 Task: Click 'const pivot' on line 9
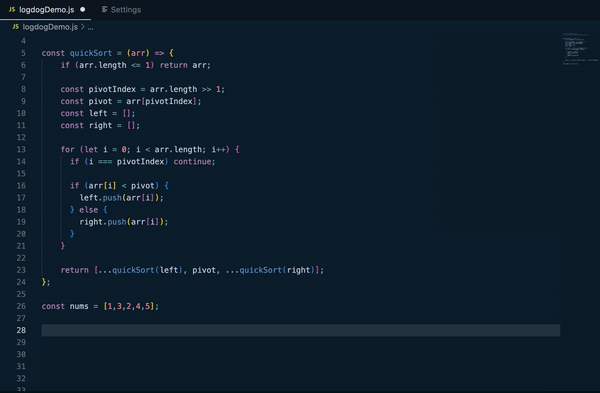pos(86,101)
